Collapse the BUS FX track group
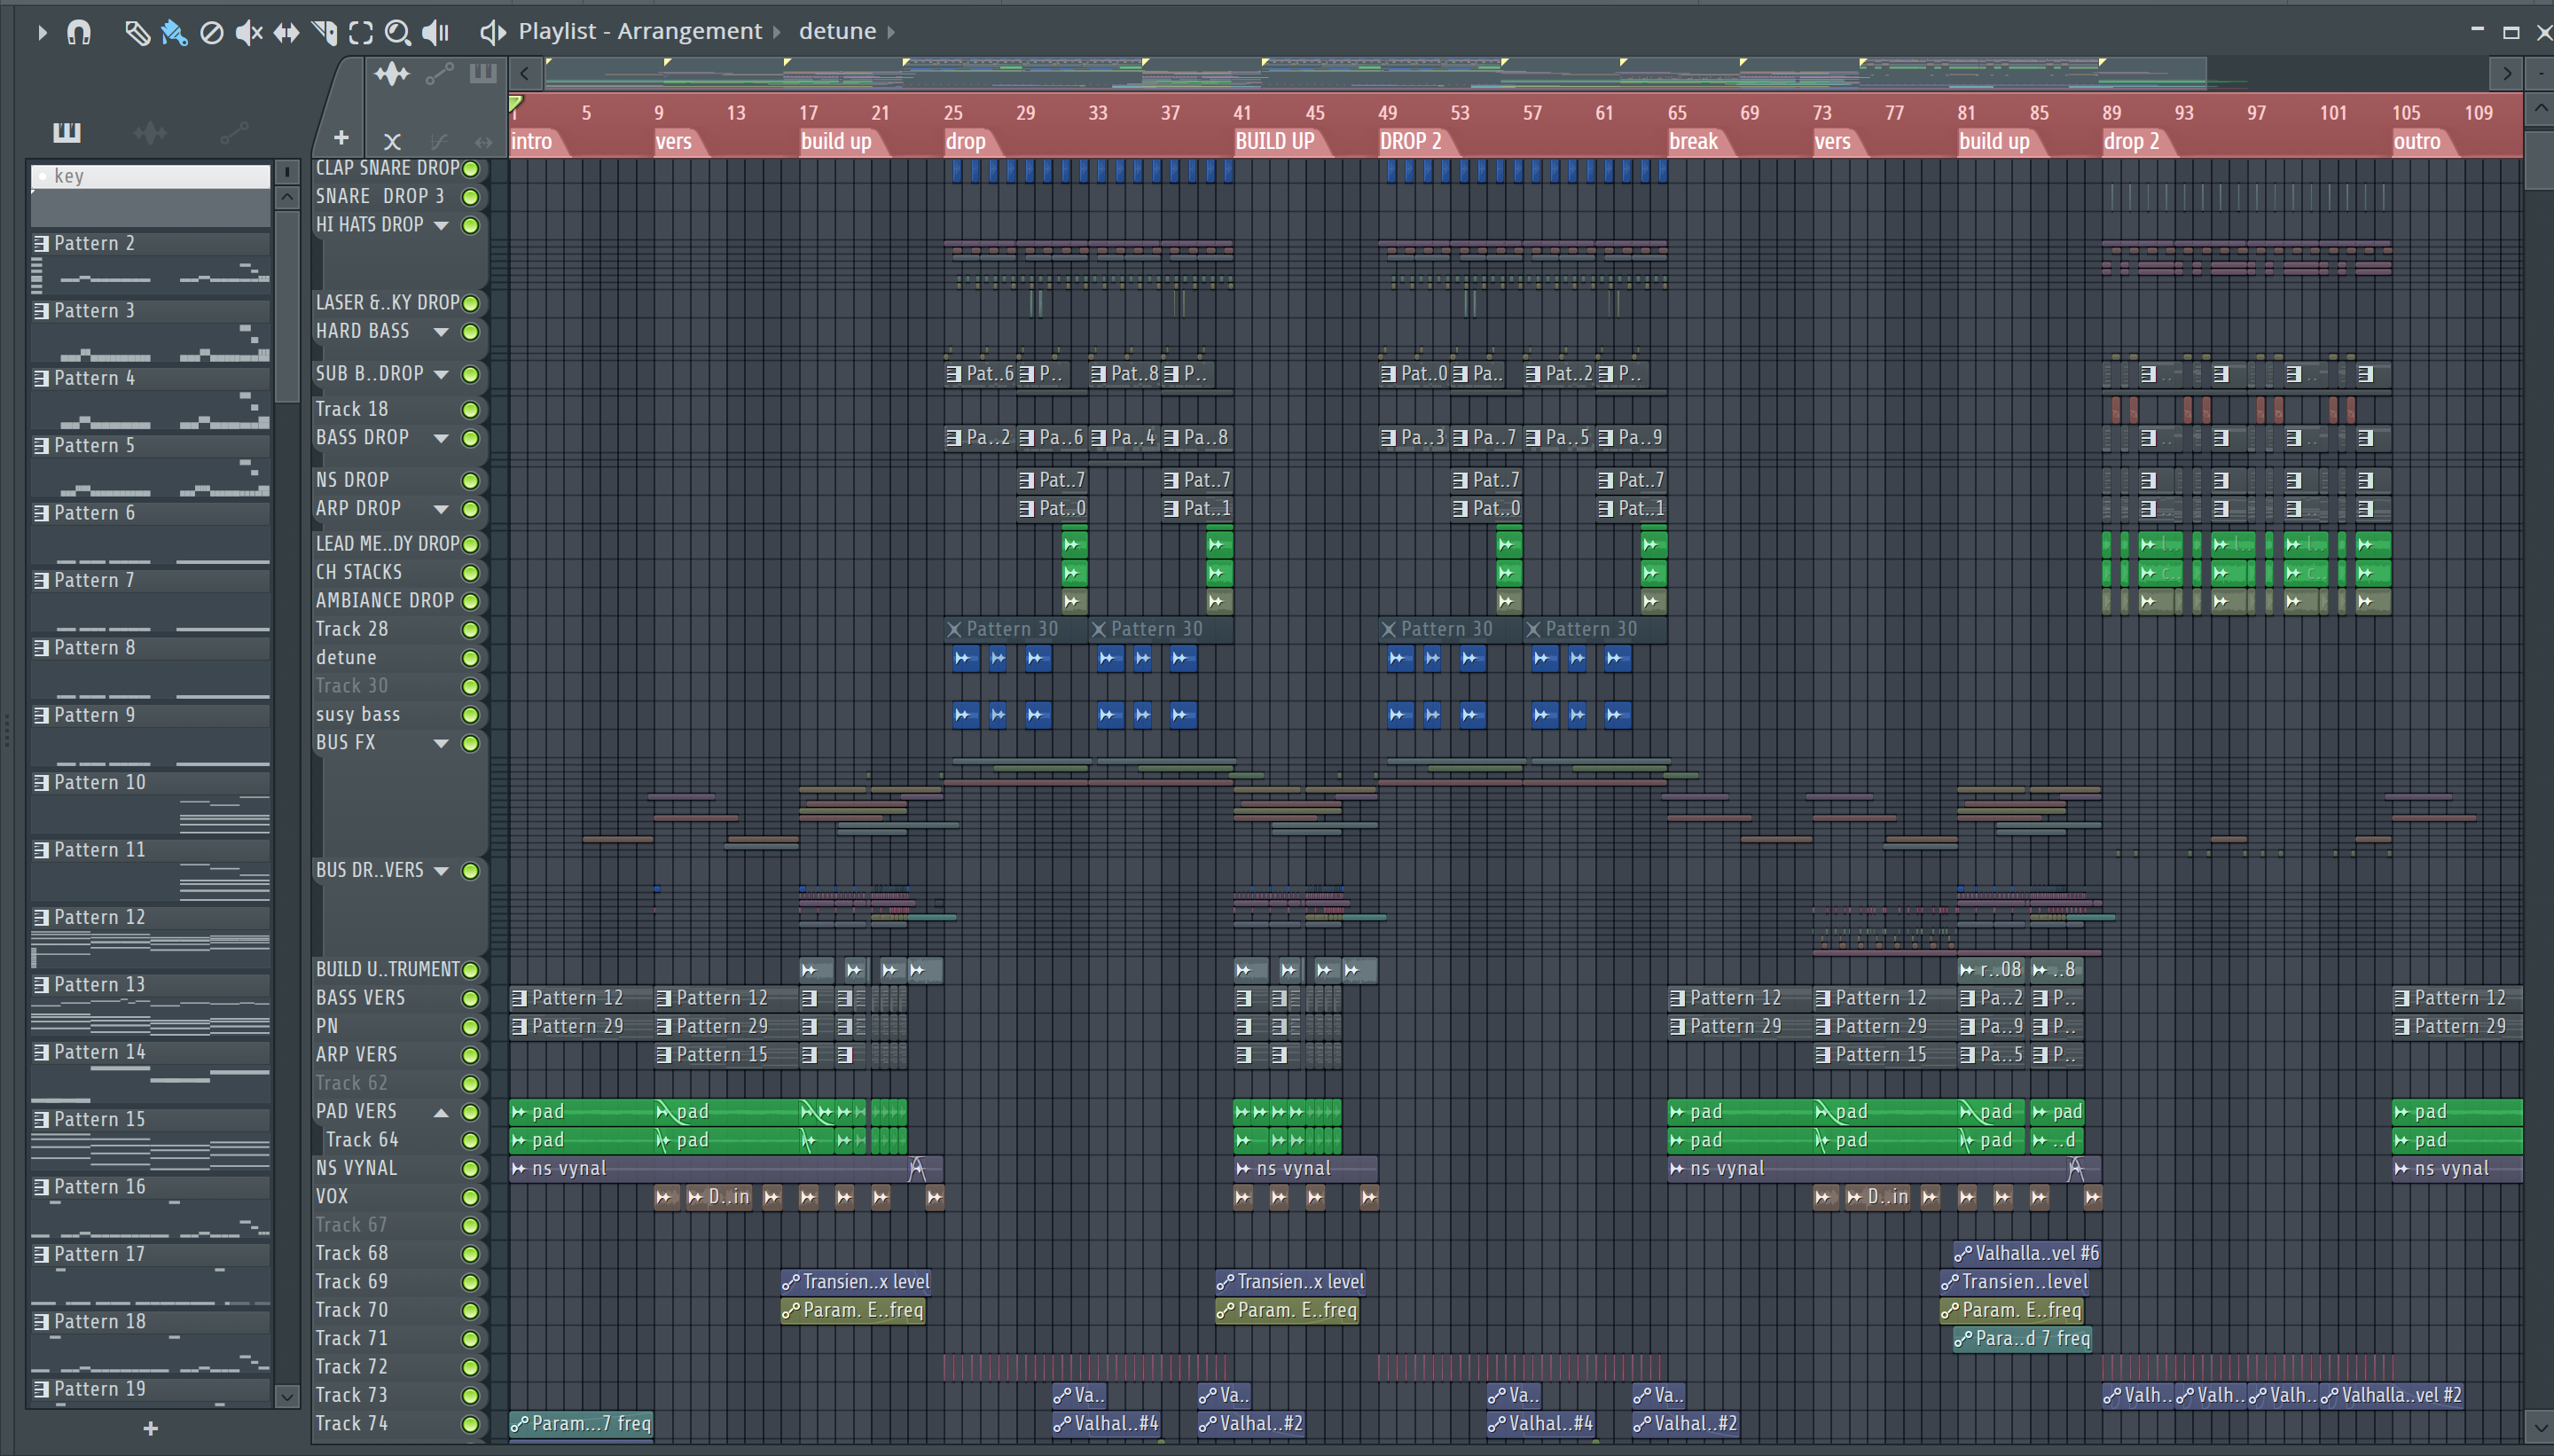 pos(441,743)
